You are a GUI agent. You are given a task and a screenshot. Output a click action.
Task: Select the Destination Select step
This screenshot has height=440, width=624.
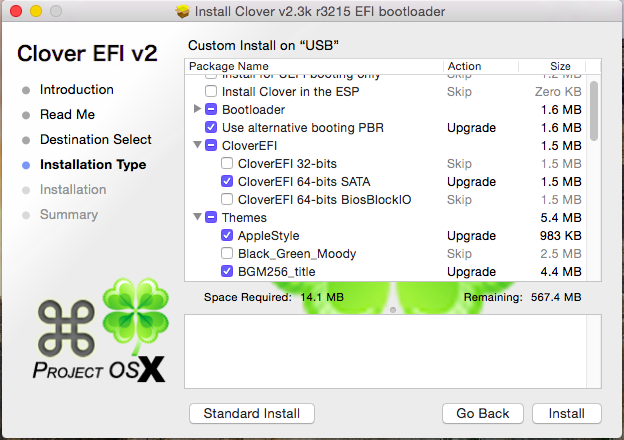(95, 140)
